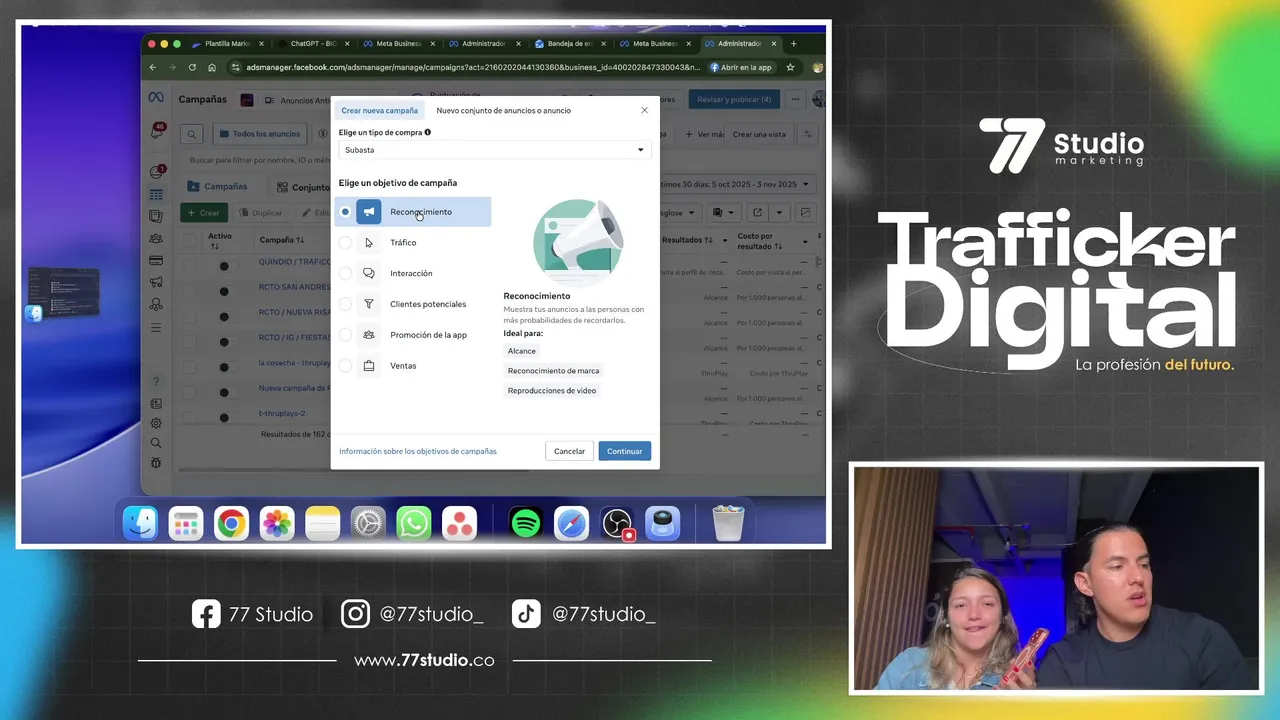Select the Reconocimiento objective radio button
The image size is (1280, 720).
[345, 212]
